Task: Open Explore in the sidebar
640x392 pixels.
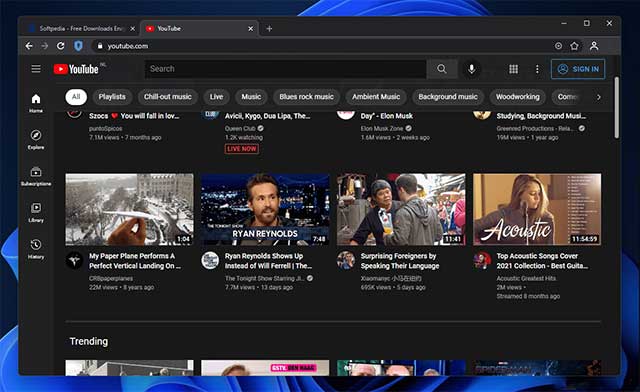Action: click(36, 139)
